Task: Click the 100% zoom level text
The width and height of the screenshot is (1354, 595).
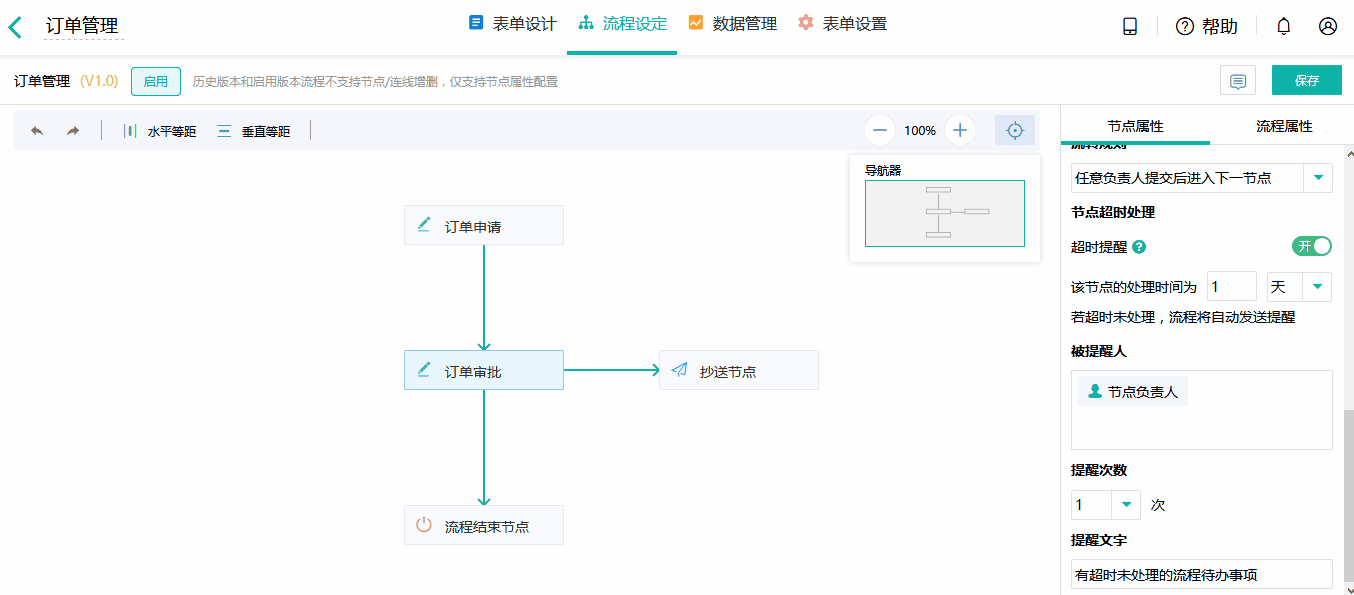Action: (920, 130)
